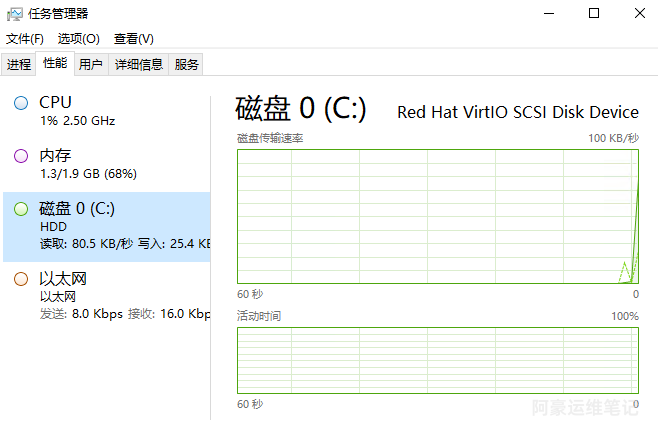Viewport: 658px width, 434px height.
Task: Switch to the 详细信息 tab
Action: click(138, 64)
